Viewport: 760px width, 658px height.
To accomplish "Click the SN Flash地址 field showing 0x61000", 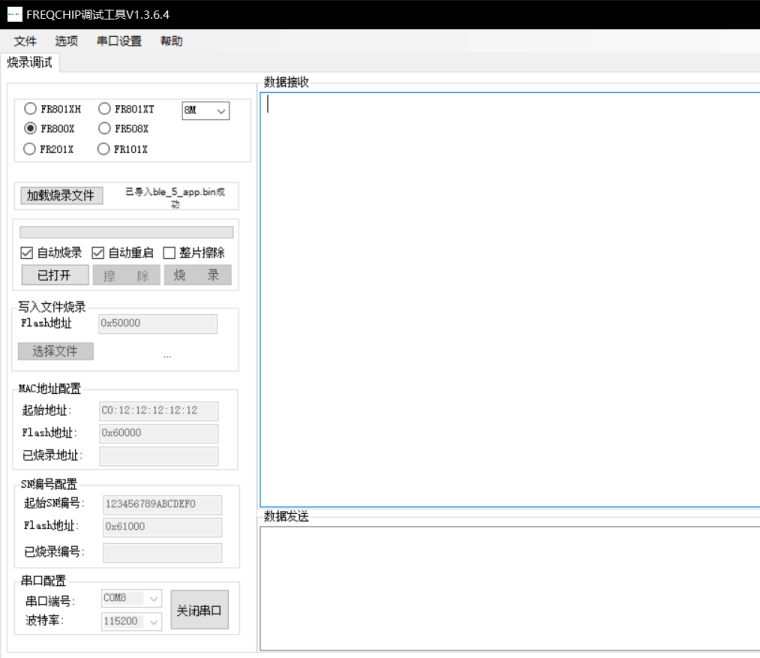I will [162, 527].
